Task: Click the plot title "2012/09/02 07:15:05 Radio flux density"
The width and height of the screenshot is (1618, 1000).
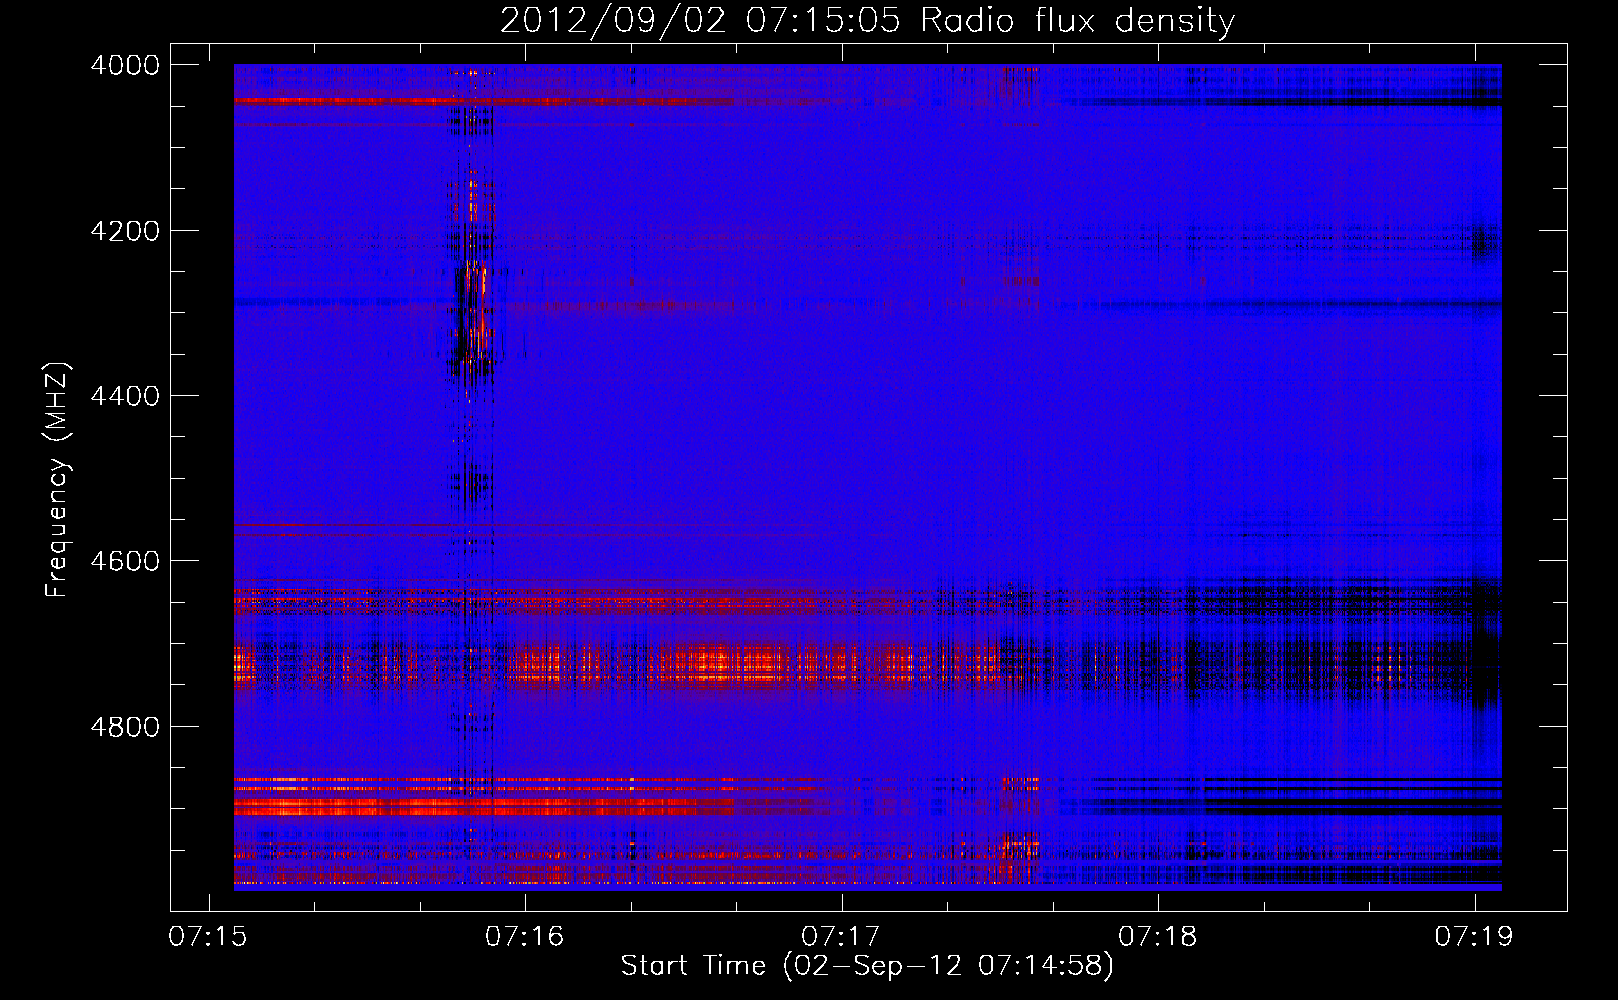Action: point(867,21)
